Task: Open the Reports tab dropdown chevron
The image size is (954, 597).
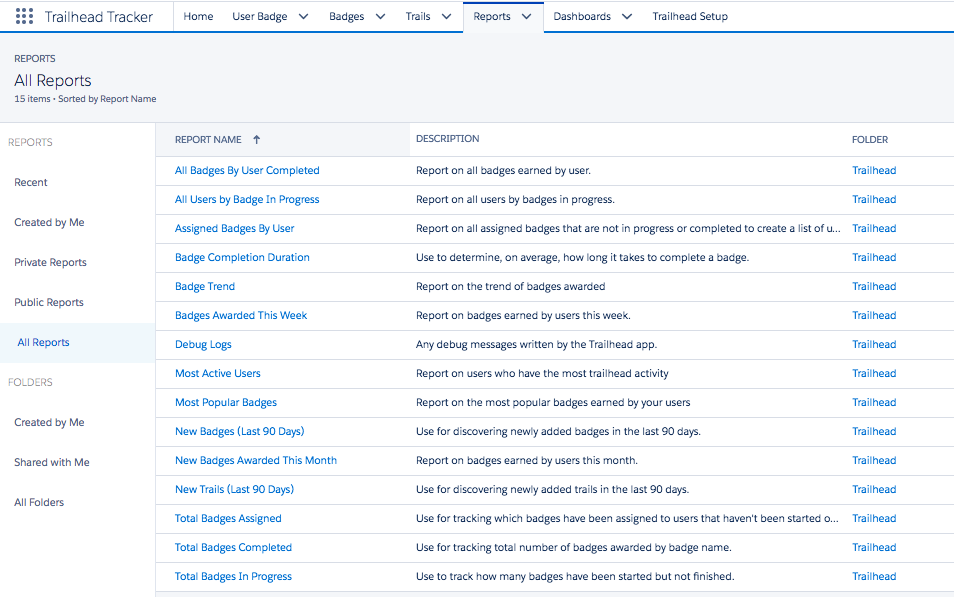Action: (526, 17)
